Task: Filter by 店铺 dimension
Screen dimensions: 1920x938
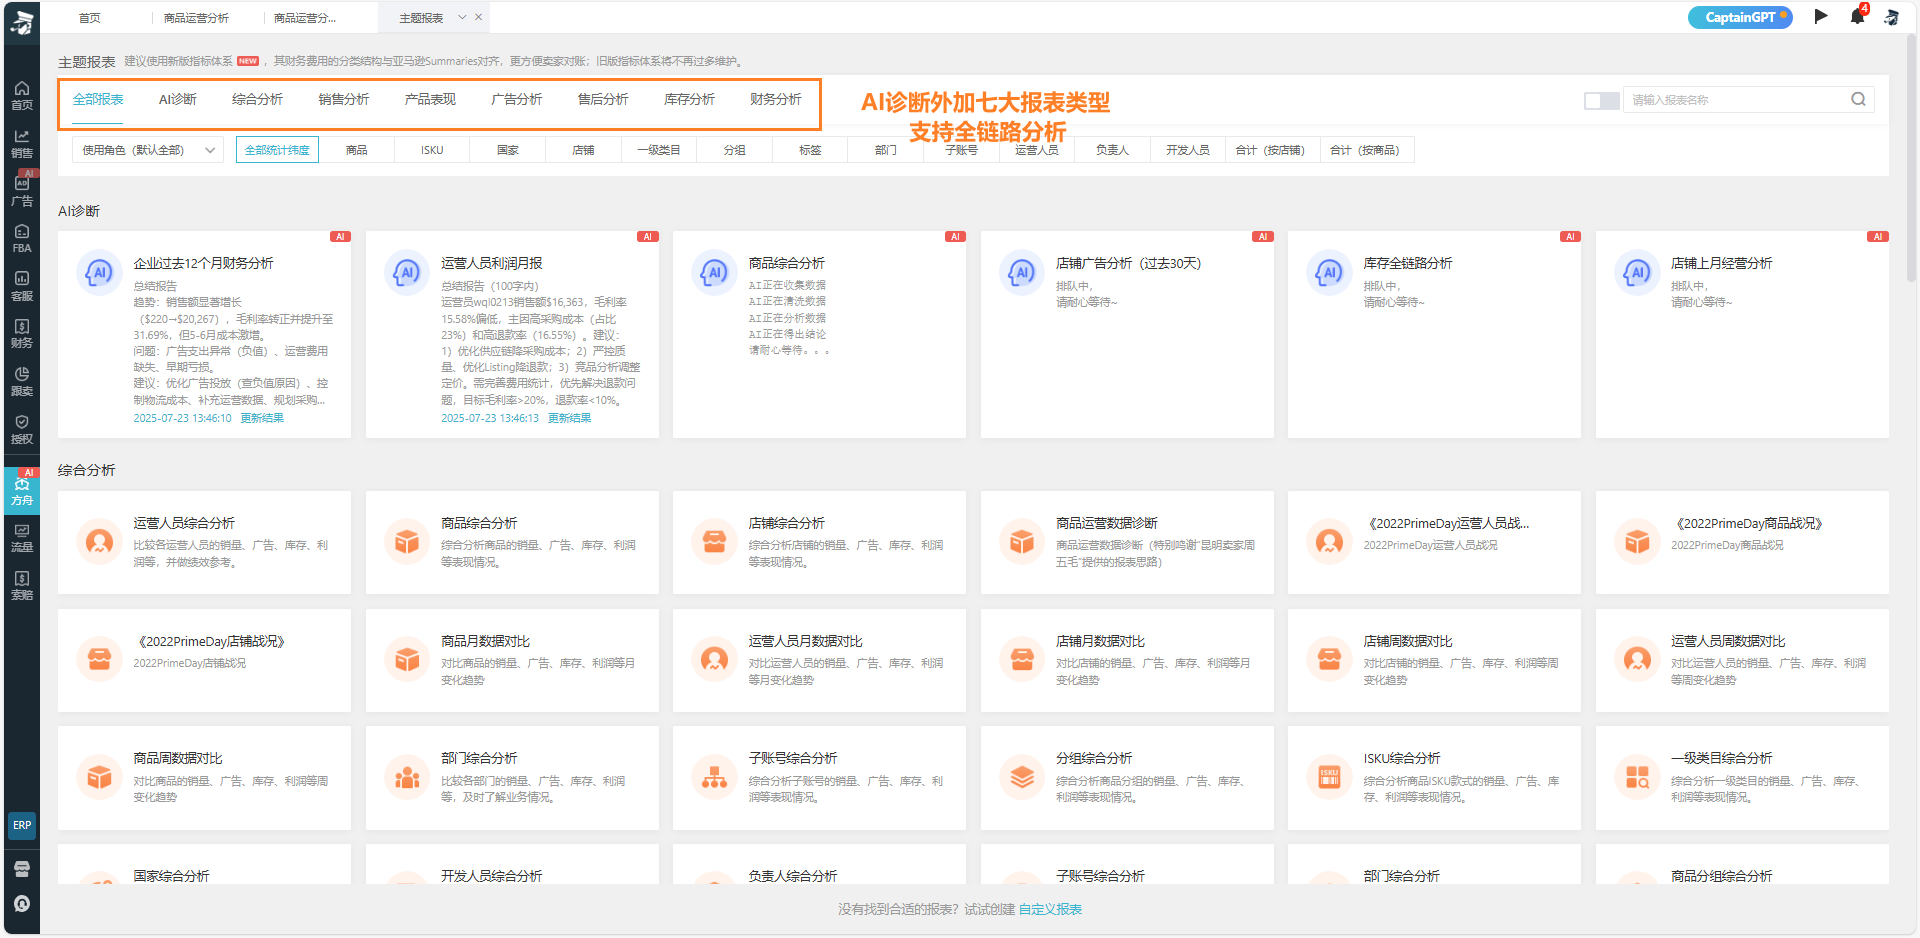Action: point(583,150)
